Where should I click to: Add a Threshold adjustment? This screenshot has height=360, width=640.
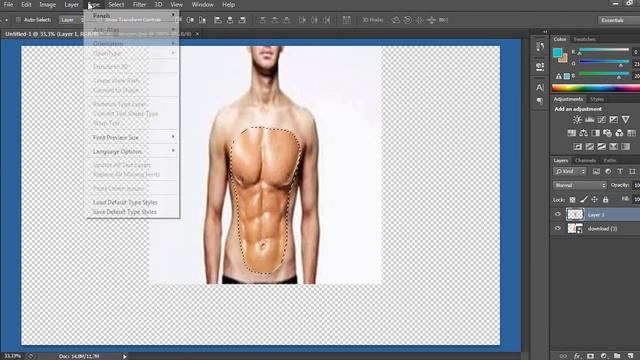[x=602, y=146]
